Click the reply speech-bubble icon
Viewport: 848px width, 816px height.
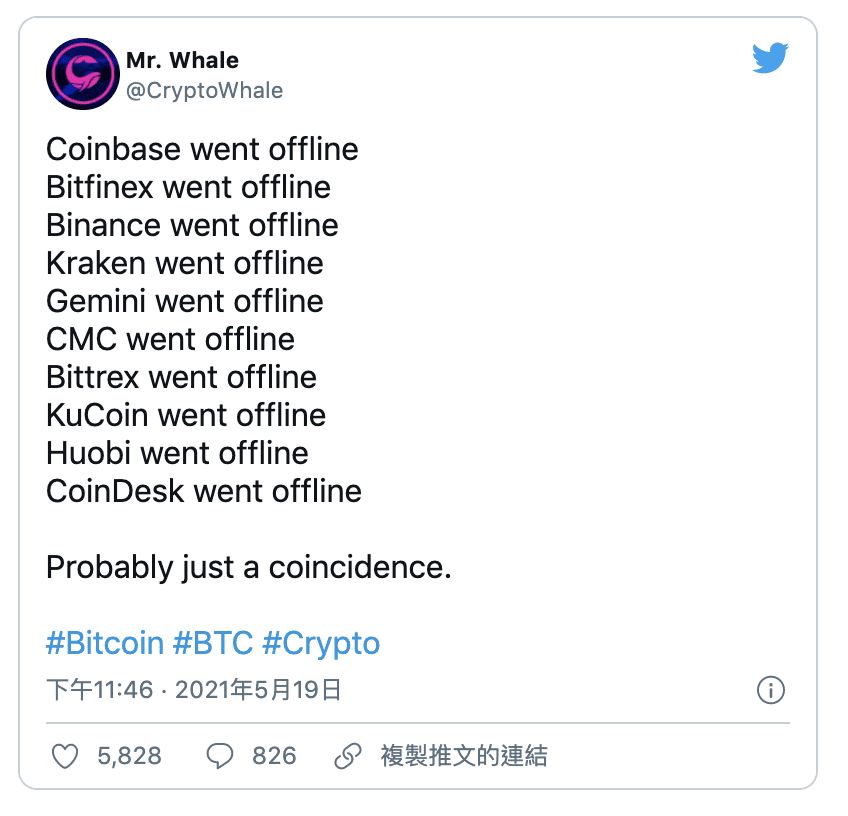tap(219, 757)
